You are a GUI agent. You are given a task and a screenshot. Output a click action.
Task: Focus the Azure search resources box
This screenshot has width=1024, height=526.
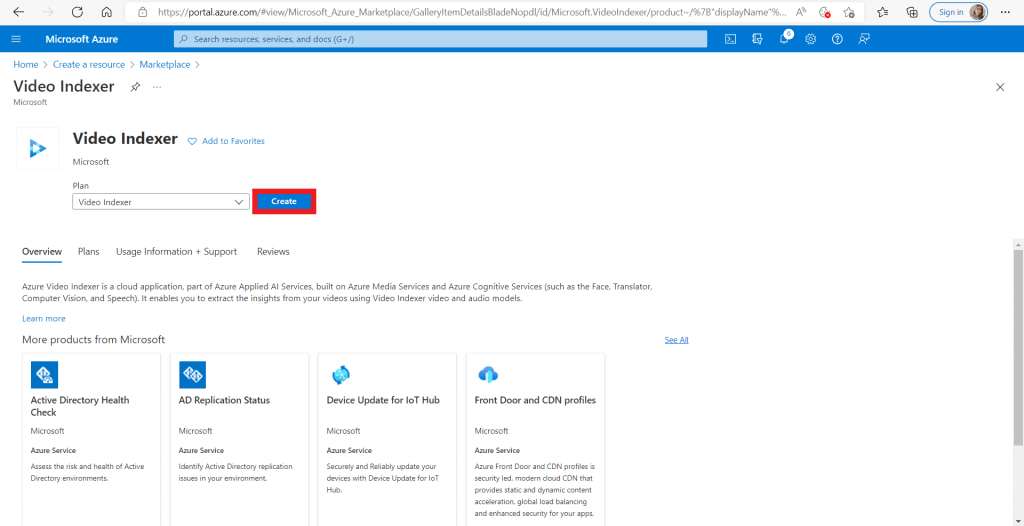(x=440, y=39)
